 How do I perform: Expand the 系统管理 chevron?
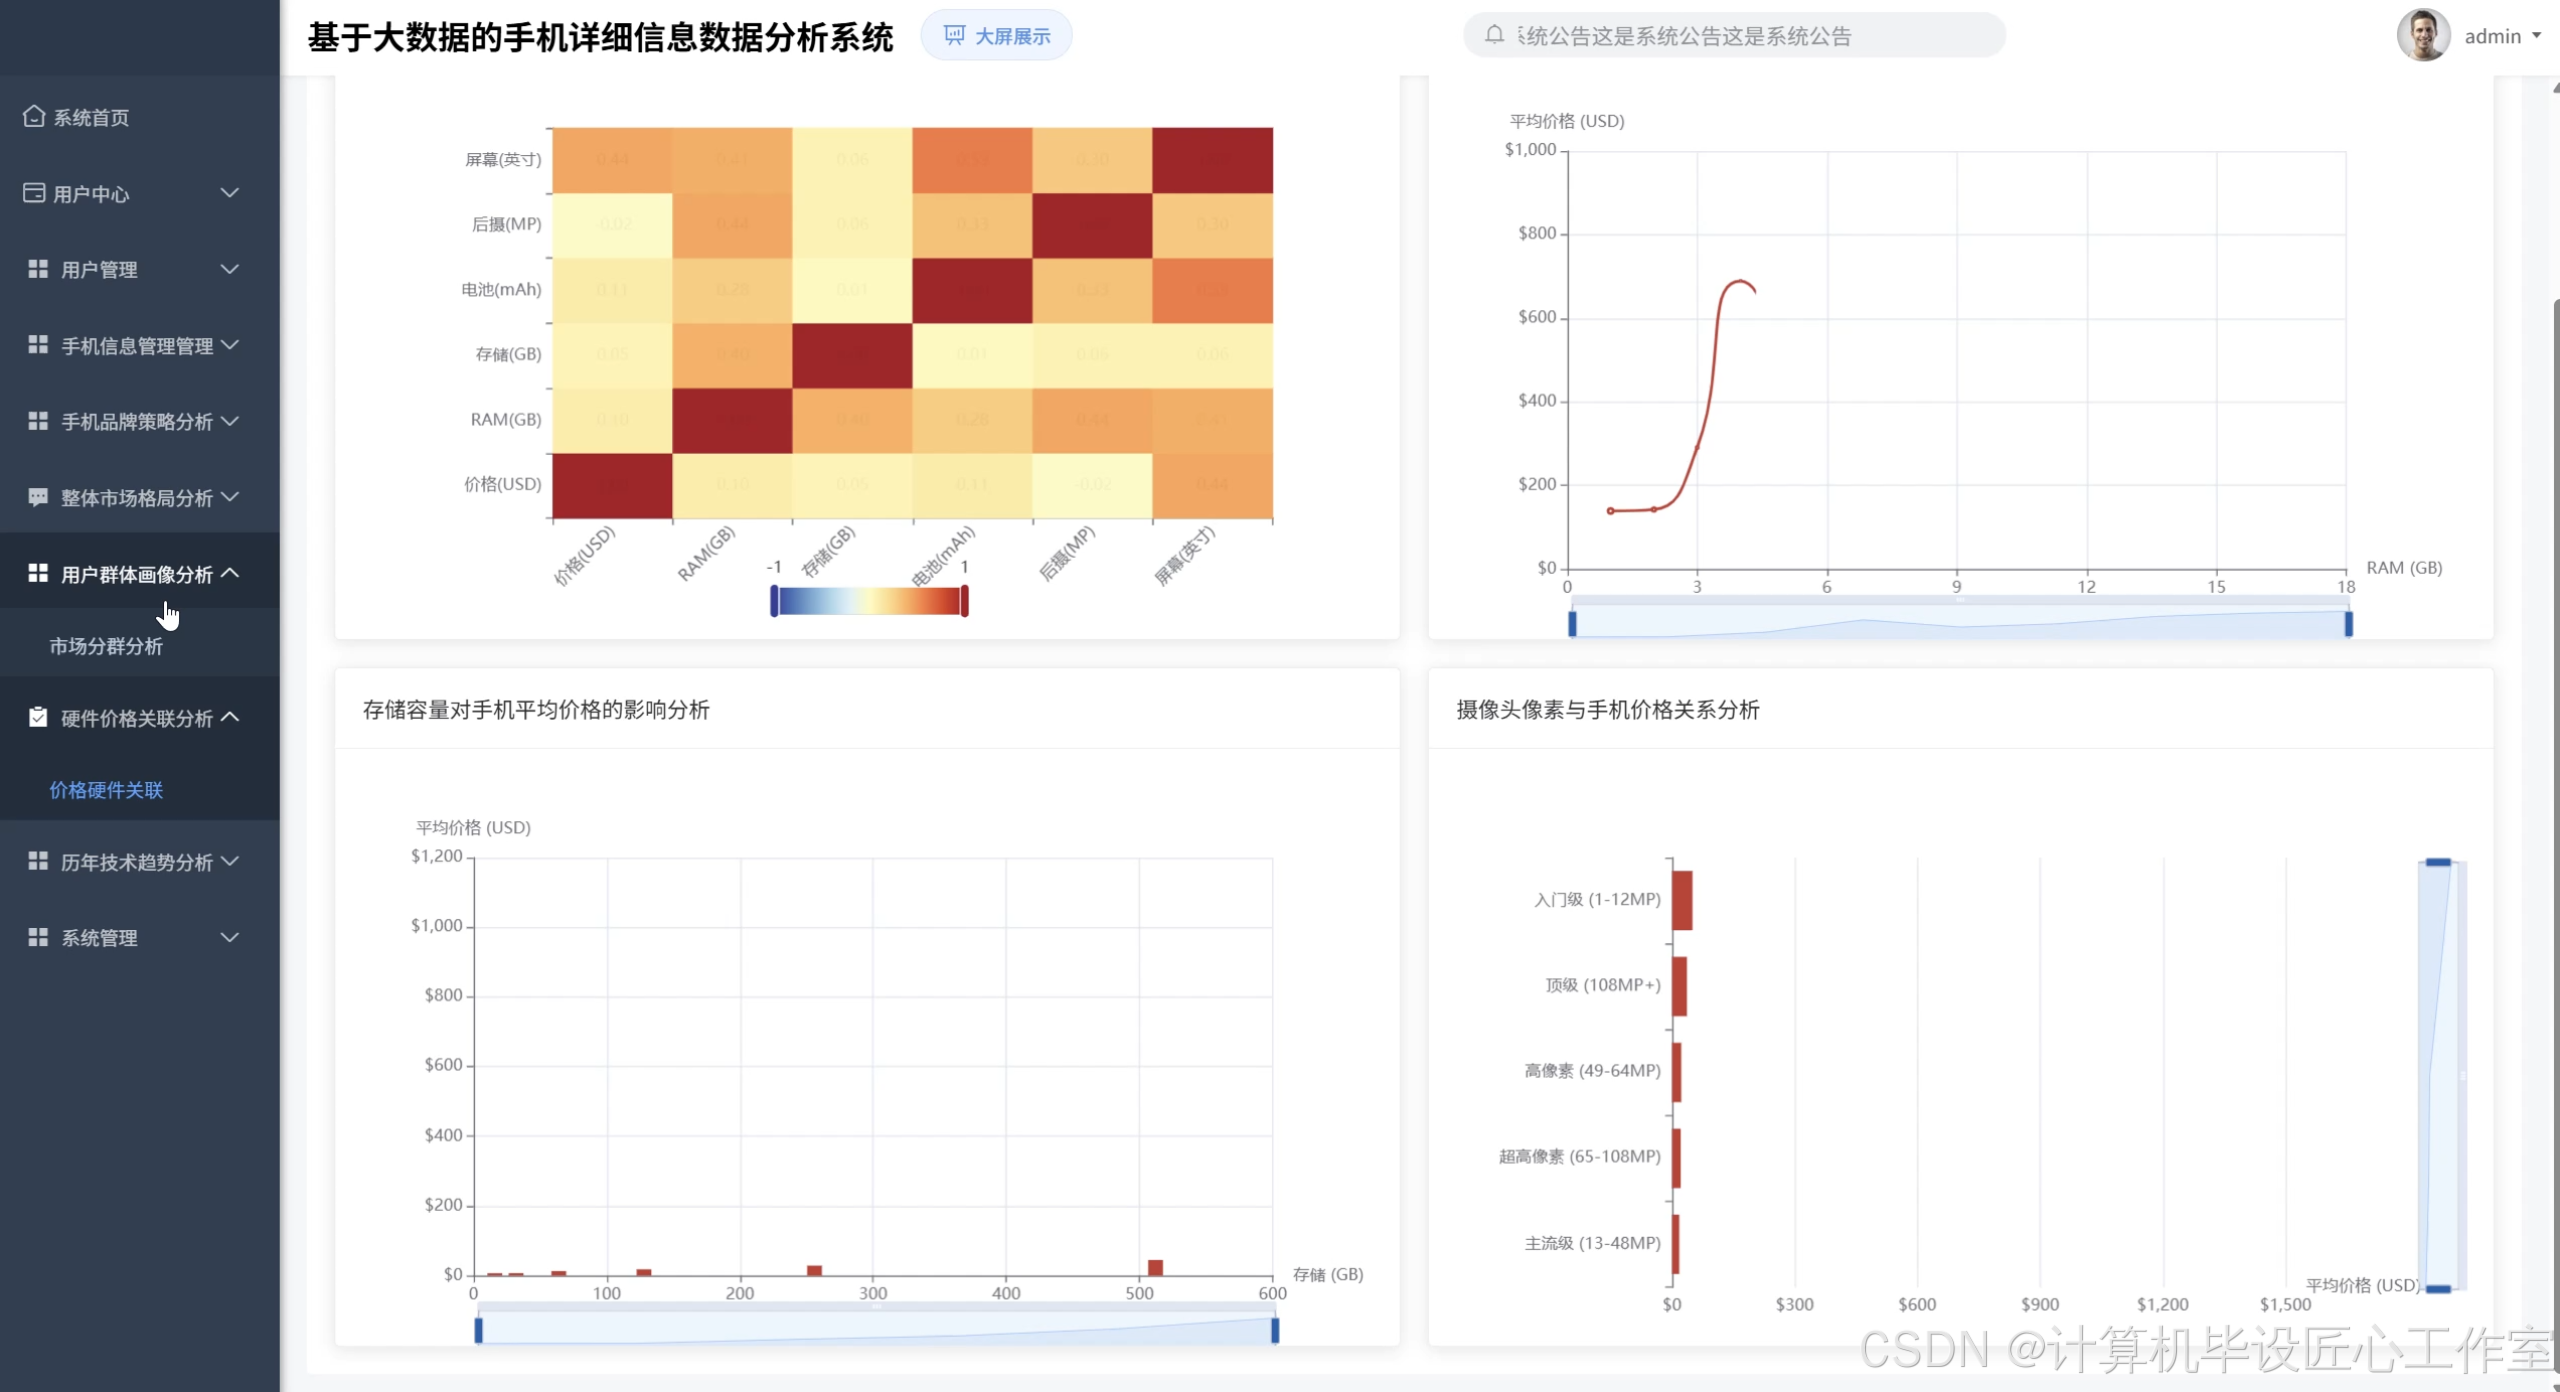pos(230,937)
